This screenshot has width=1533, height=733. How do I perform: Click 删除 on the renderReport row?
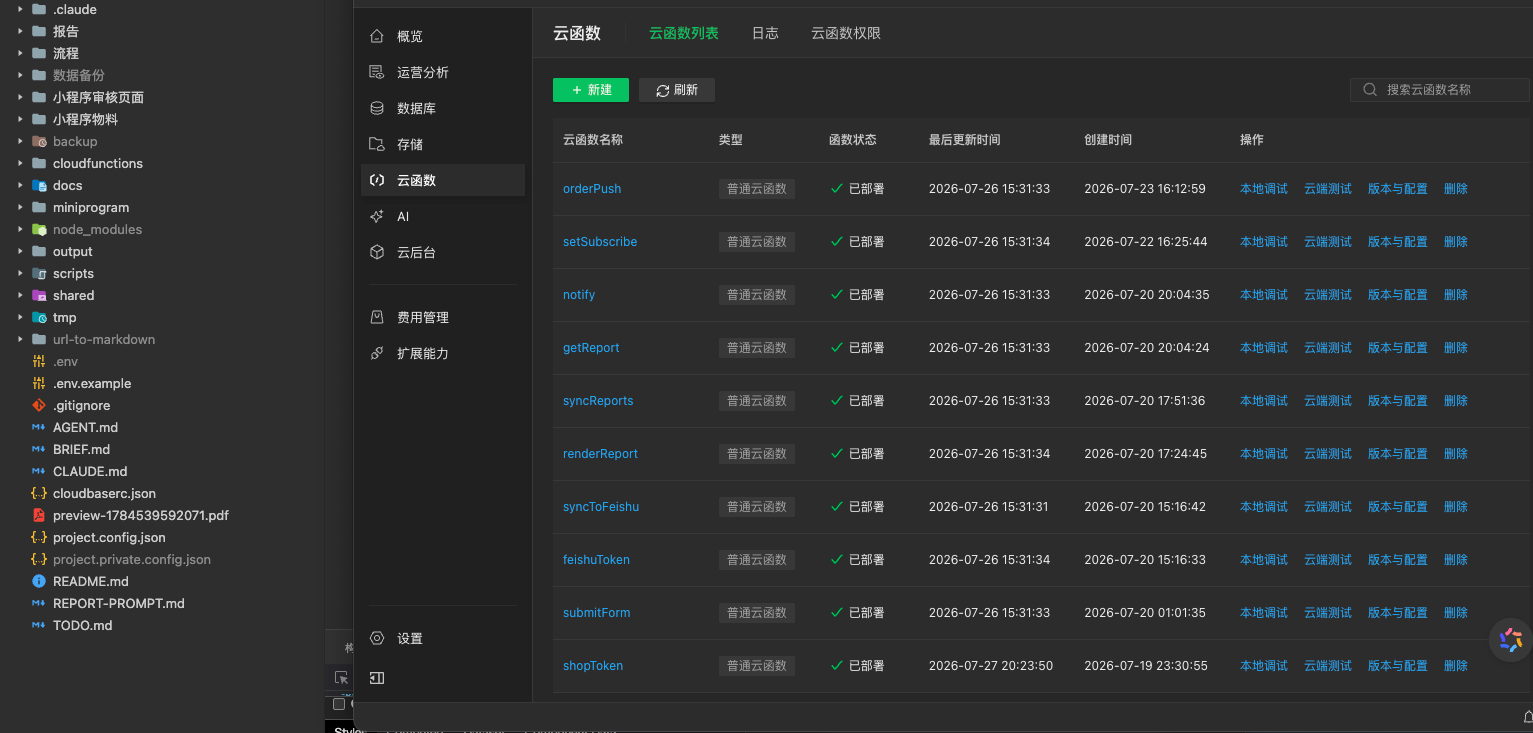[1456, 453]
